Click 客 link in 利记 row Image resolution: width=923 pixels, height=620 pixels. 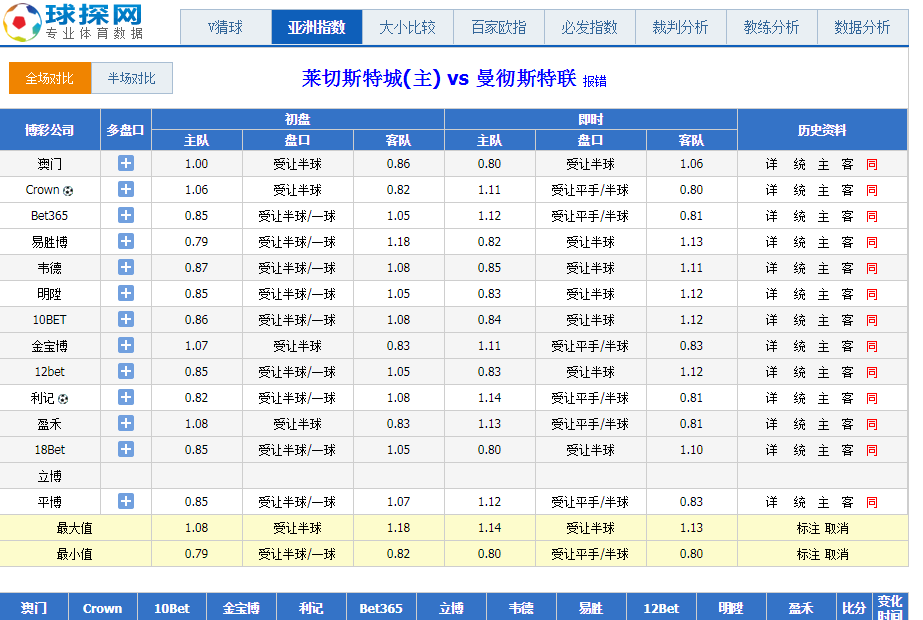pyautogui.click(x=848, y=399)
